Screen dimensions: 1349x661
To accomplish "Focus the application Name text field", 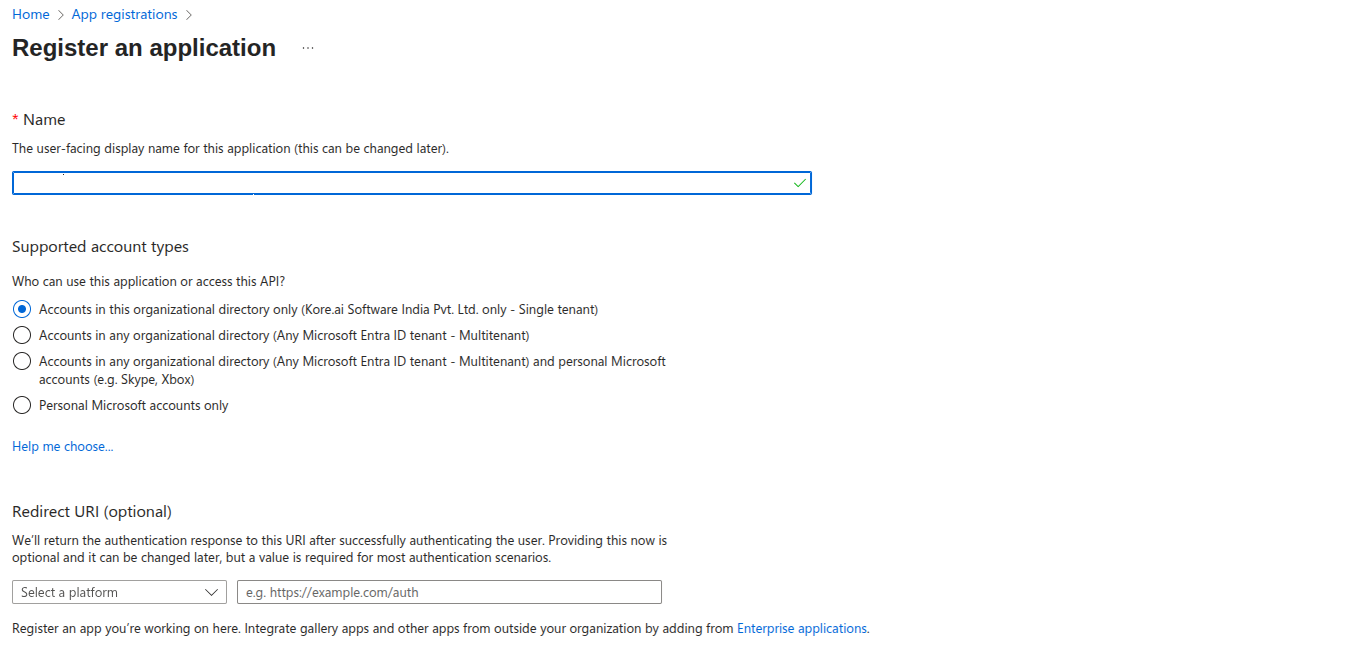I will point(400,183).
